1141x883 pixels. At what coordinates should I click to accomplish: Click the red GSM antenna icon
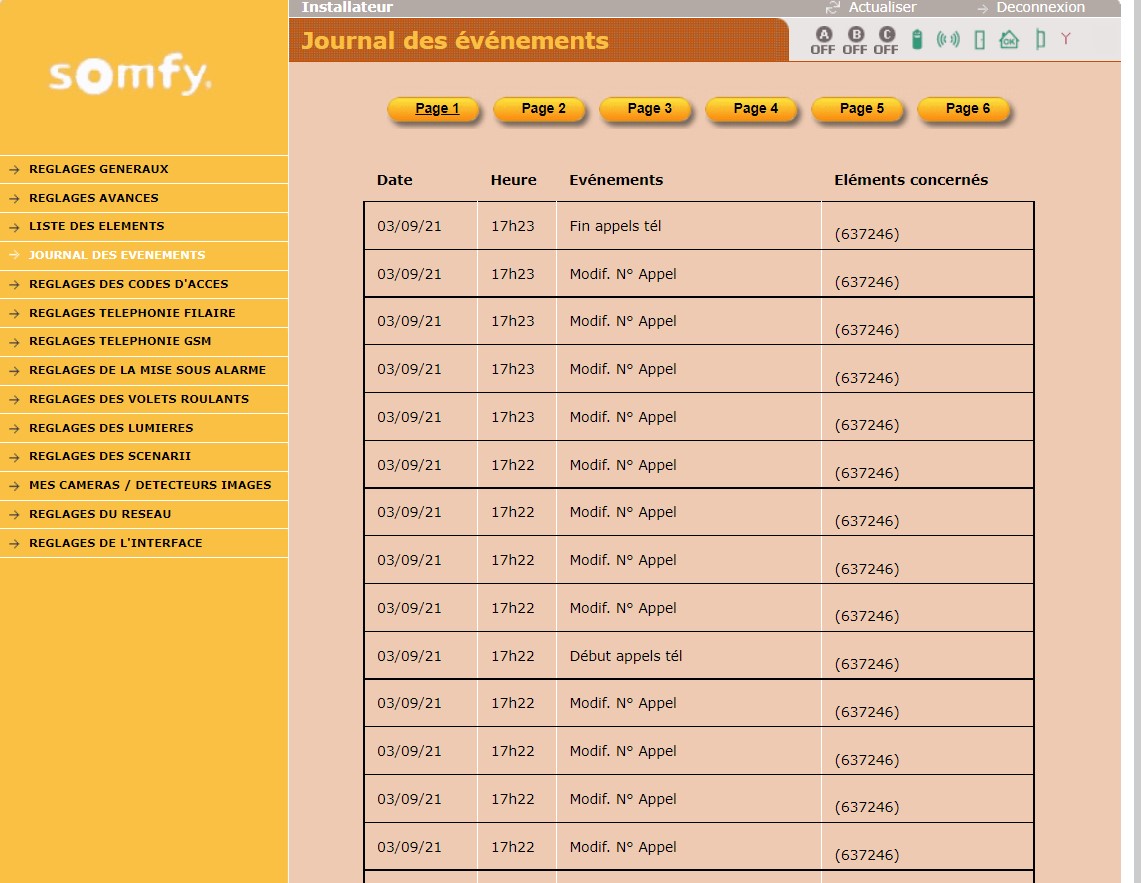(x=1066, y=39)
